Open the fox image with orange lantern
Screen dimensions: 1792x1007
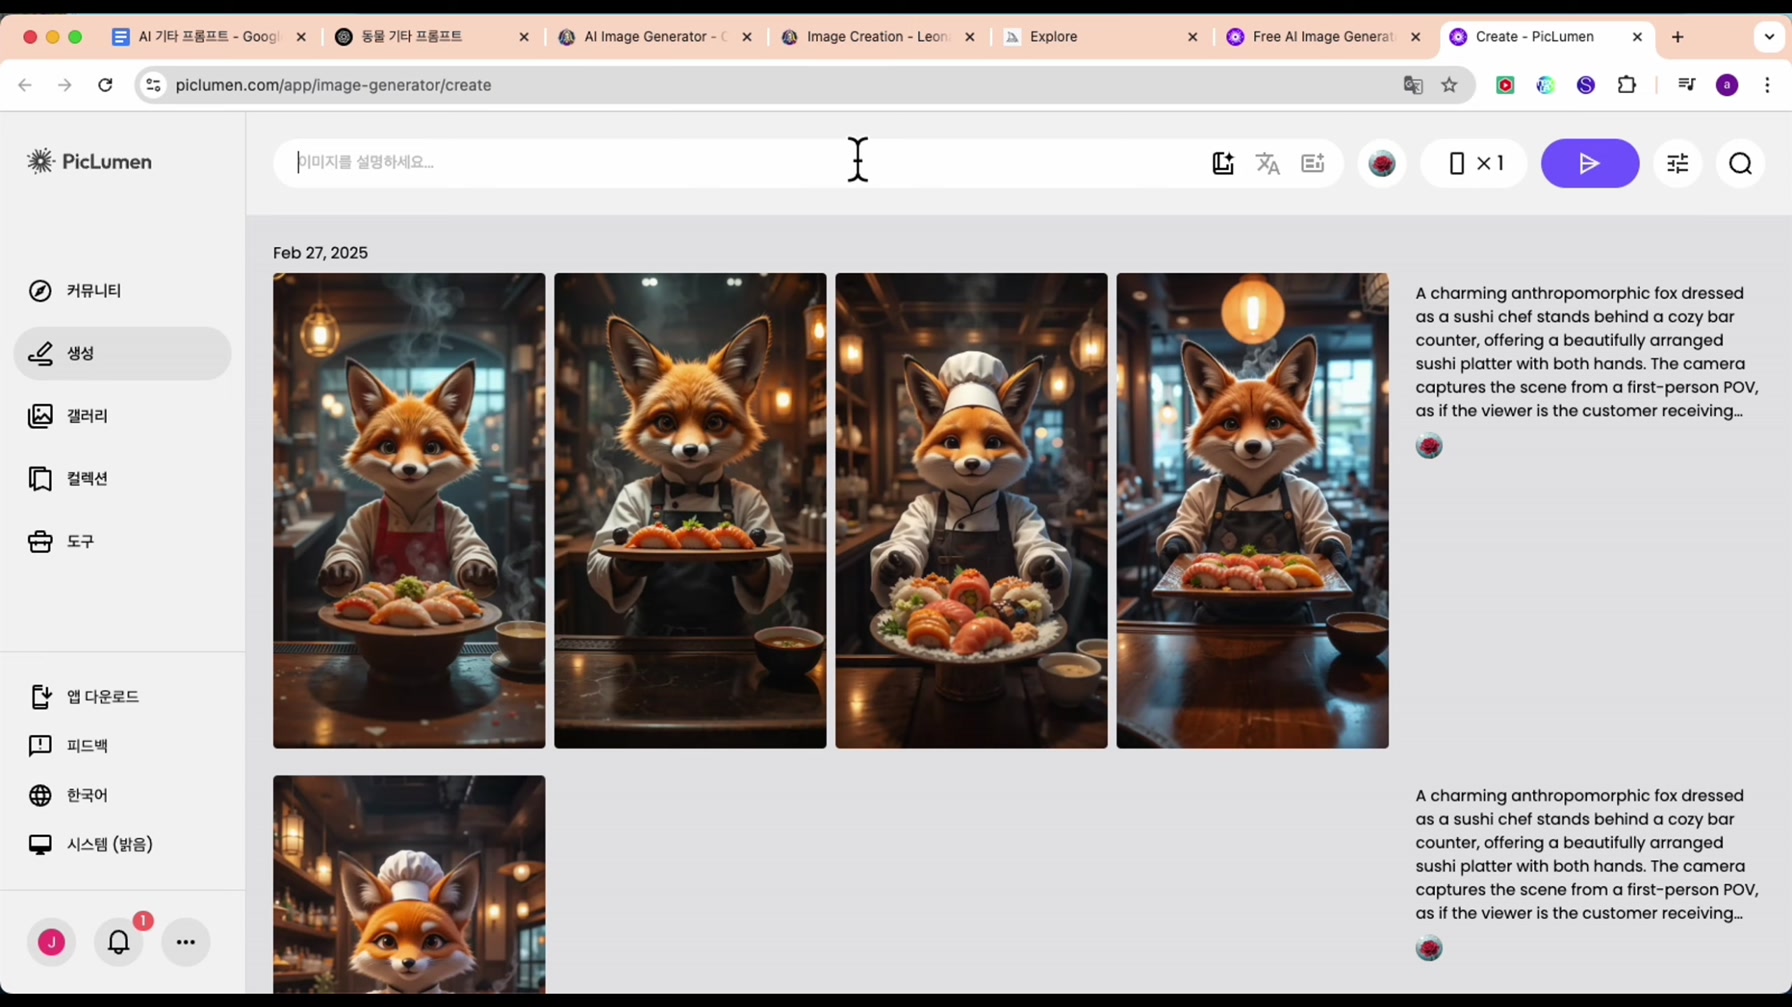(1252, 510)
